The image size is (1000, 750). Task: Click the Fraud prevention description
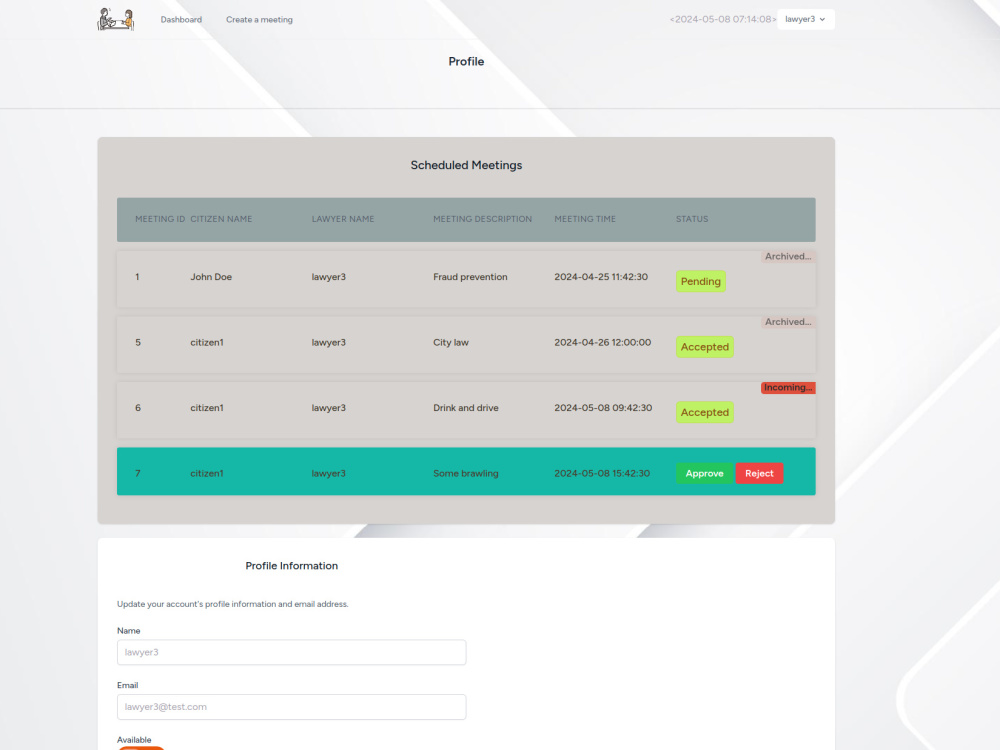click(x=470, y=277)
